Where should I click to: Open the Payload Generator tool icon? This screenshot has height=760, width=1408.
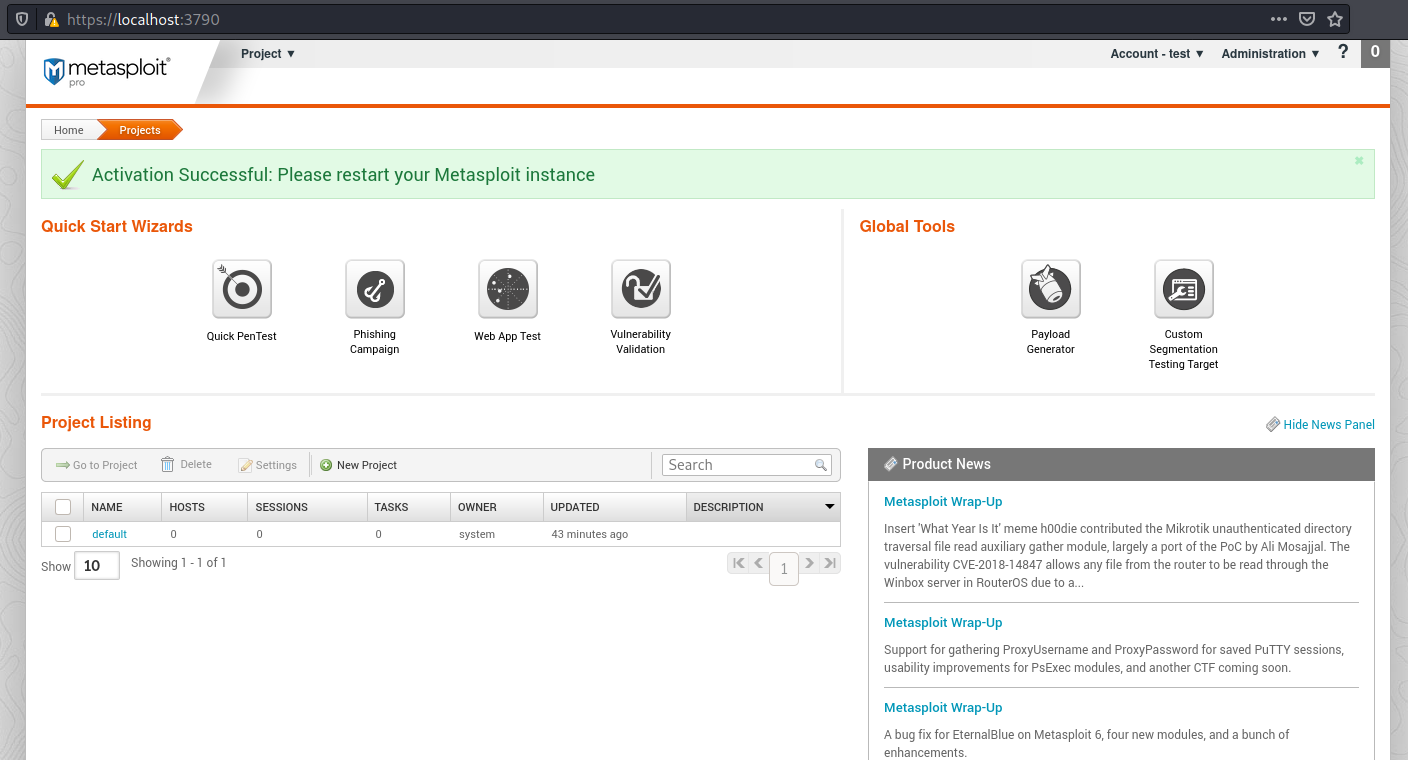(1051, 289)
